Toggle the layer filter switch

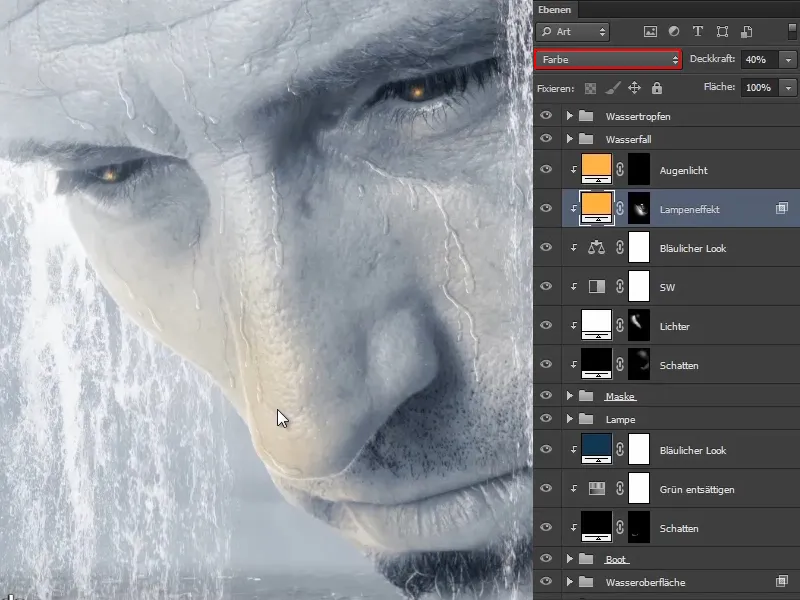tap(793, 32)
